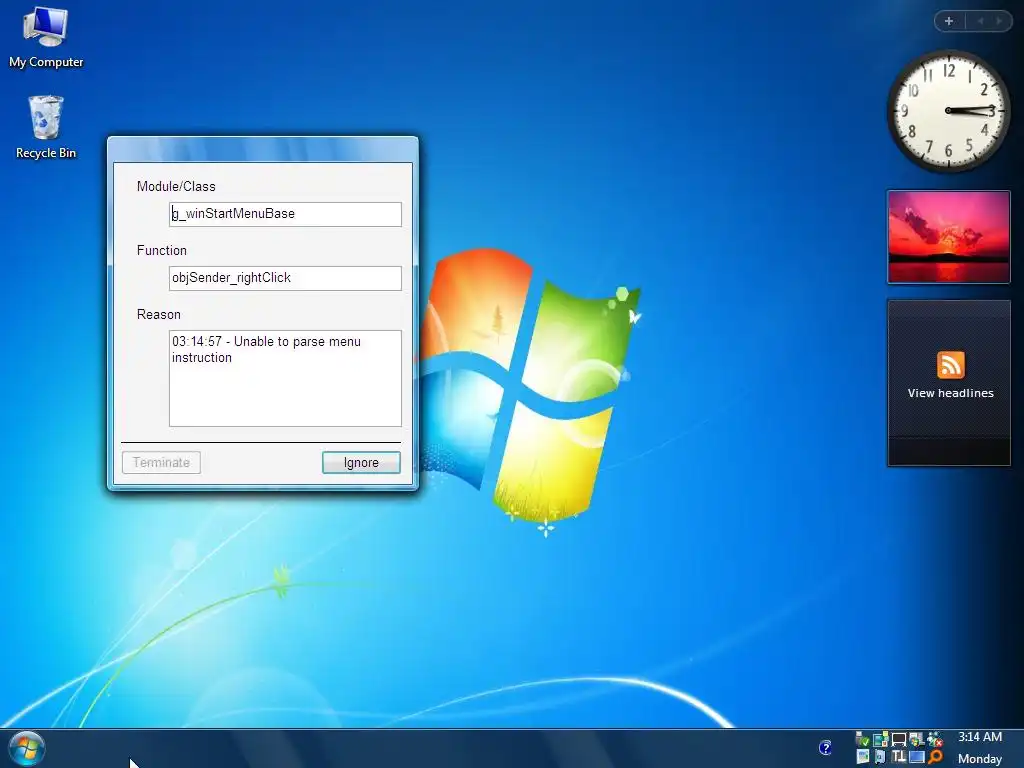Click the Module/Class label
The image size is (1024, 768).
coord(176,187)
